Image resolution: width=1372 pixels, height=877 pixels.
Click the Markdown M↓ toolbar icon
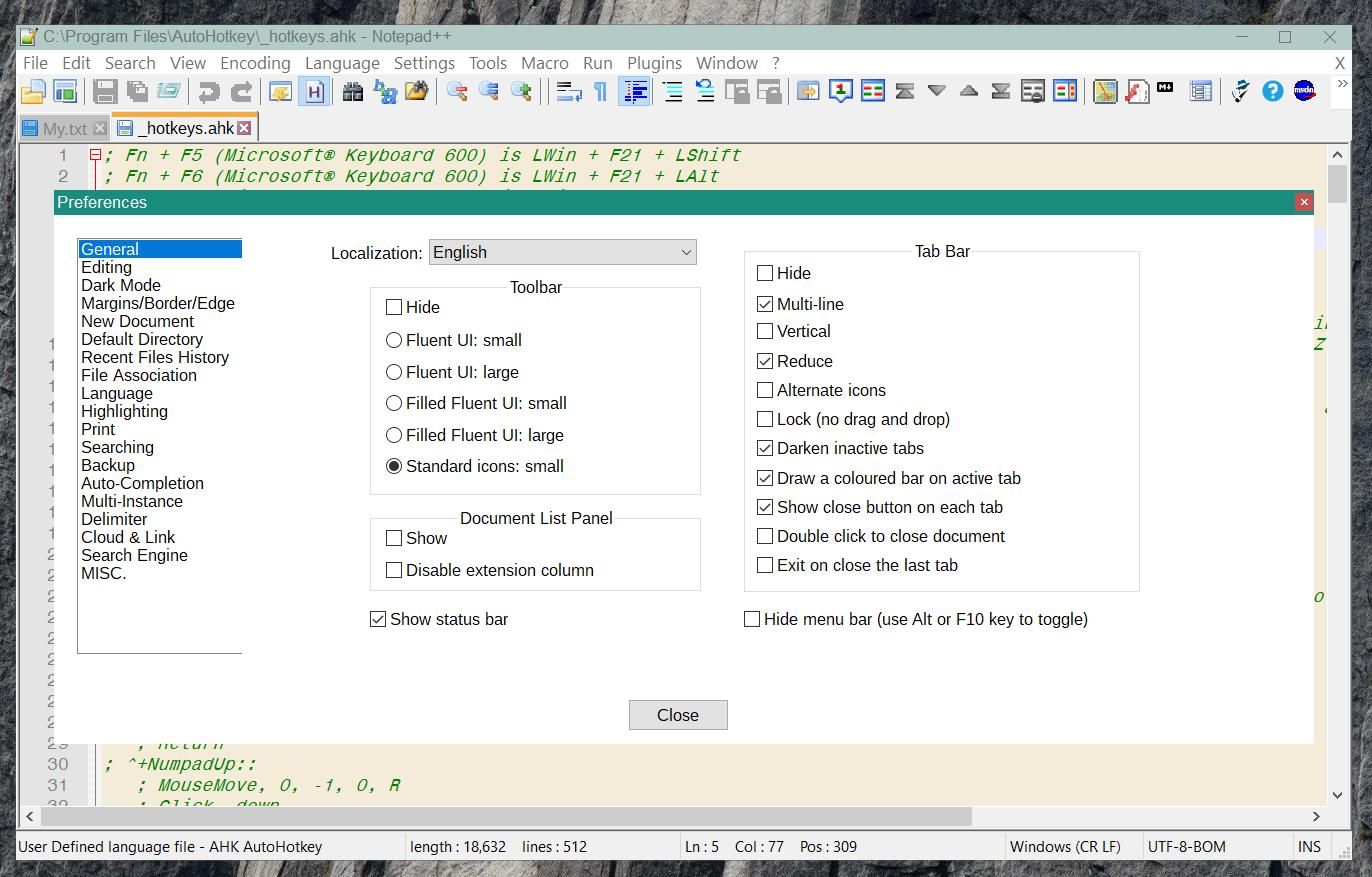[1165, 89]
